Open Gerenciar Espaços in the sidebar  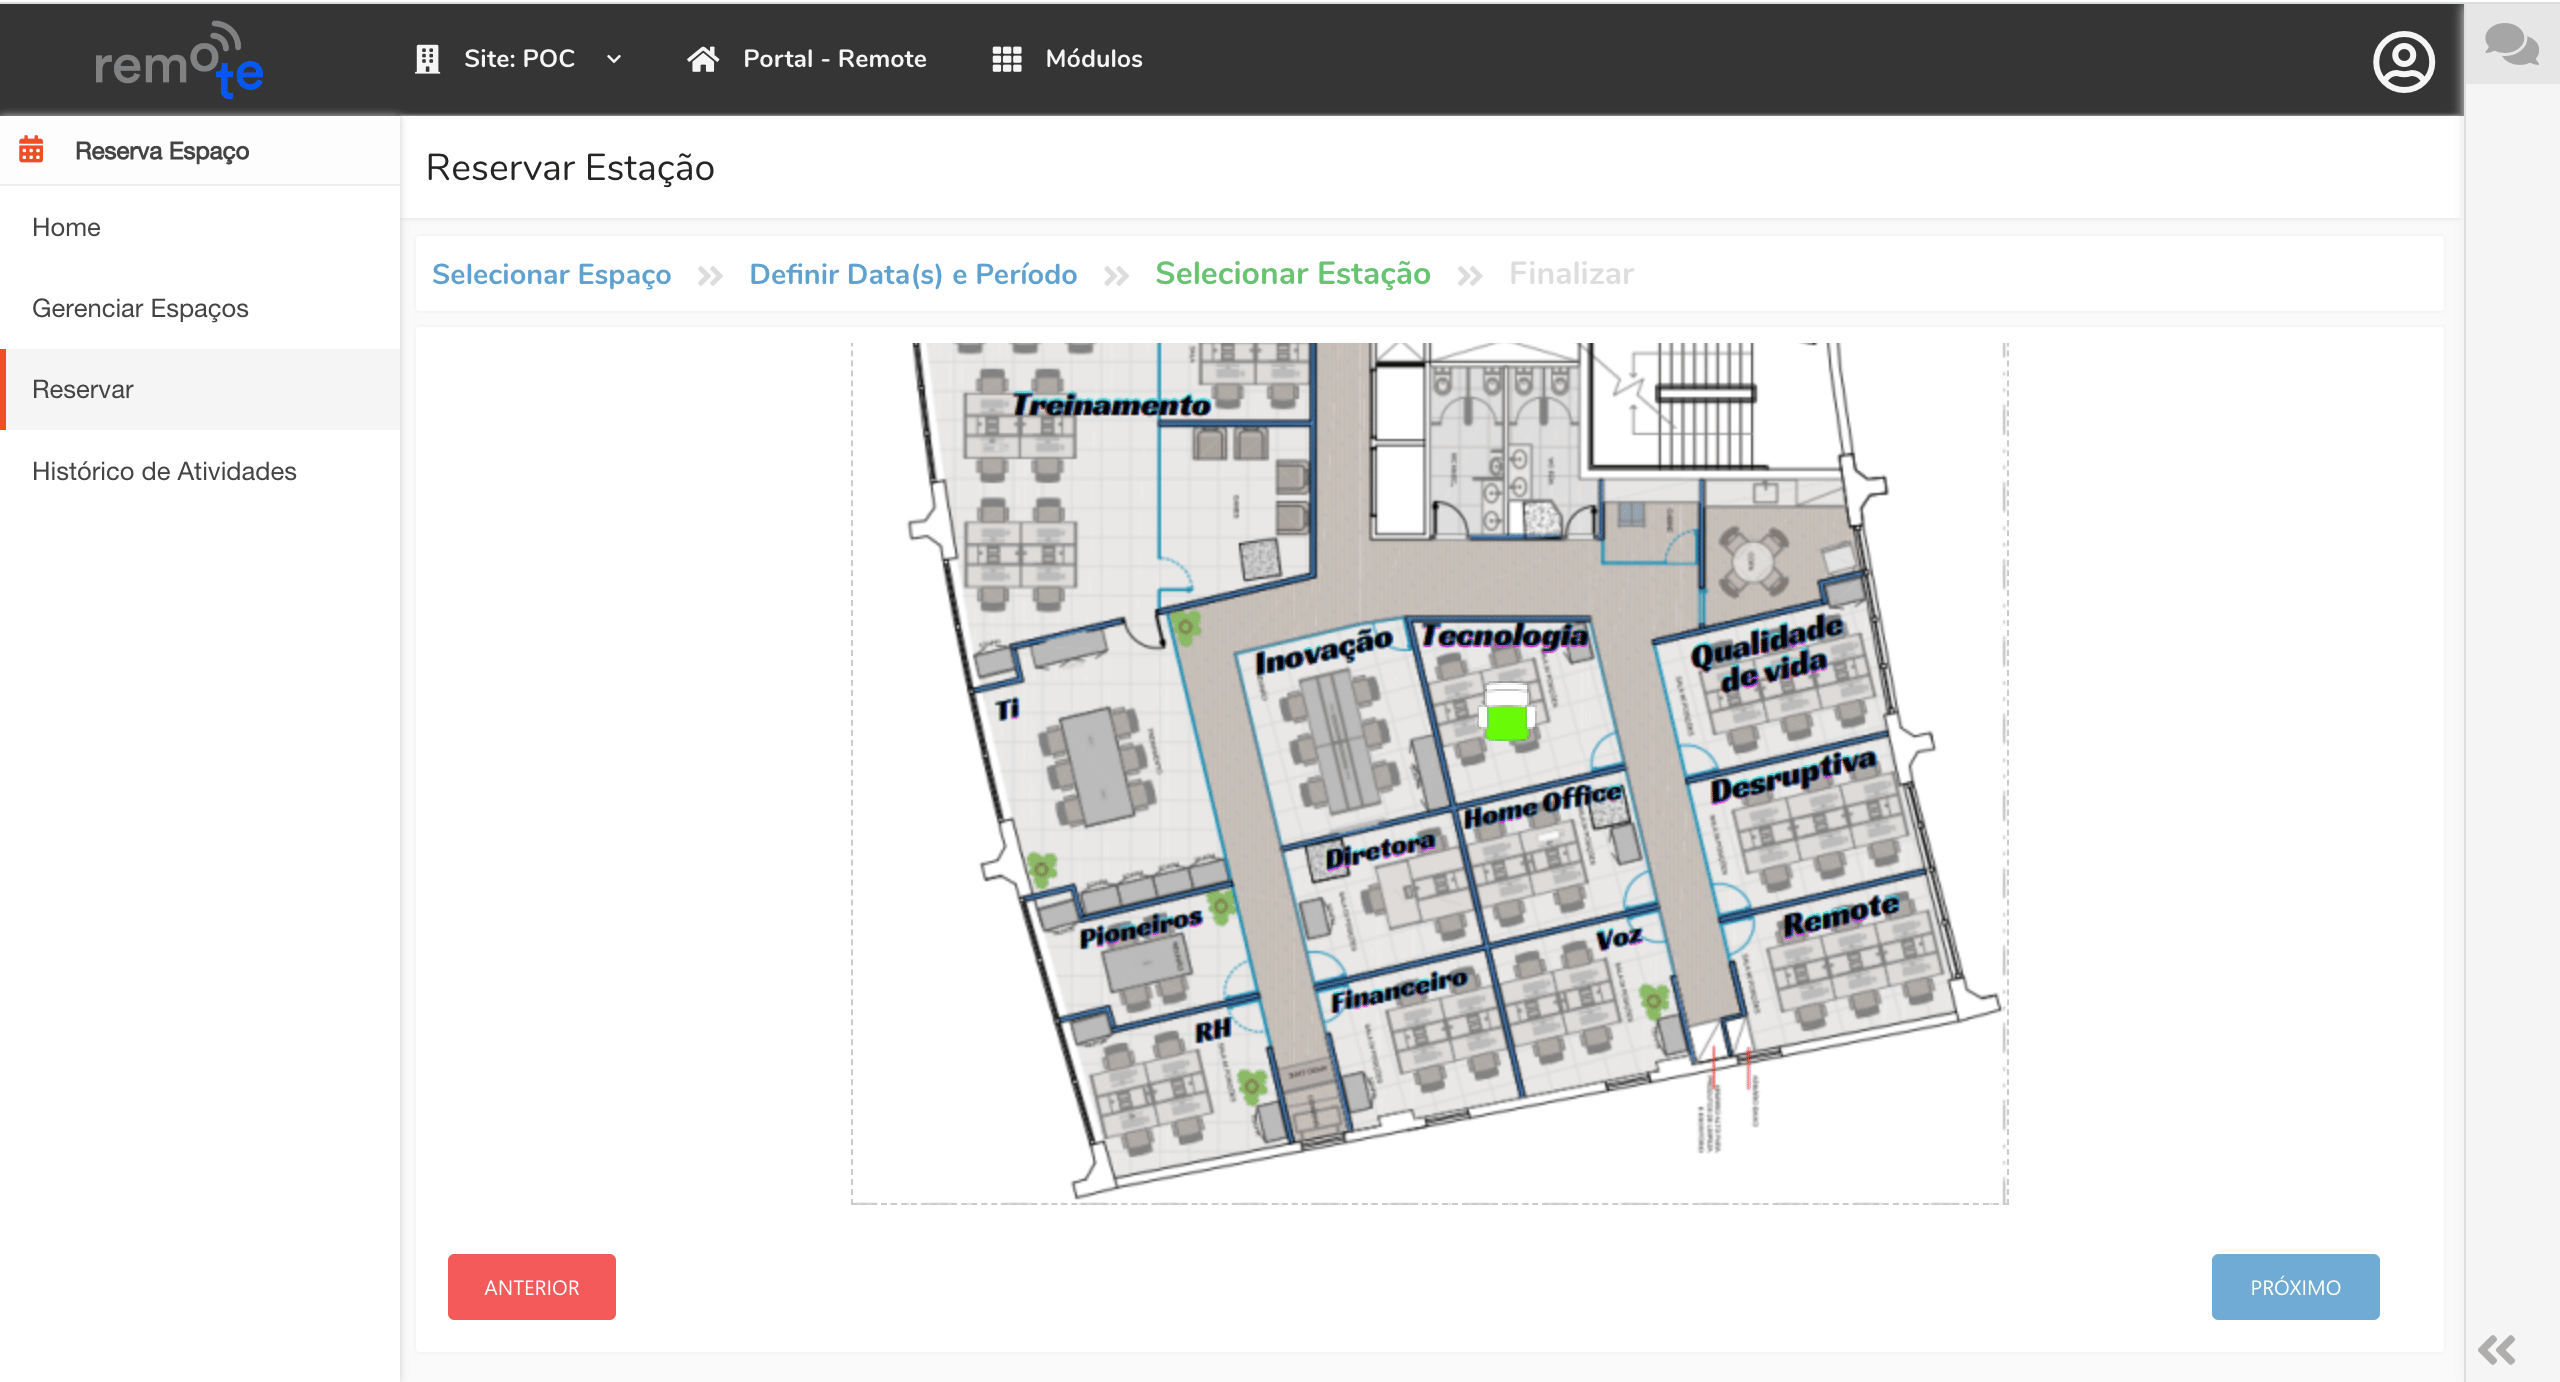[x=140, y=308]
